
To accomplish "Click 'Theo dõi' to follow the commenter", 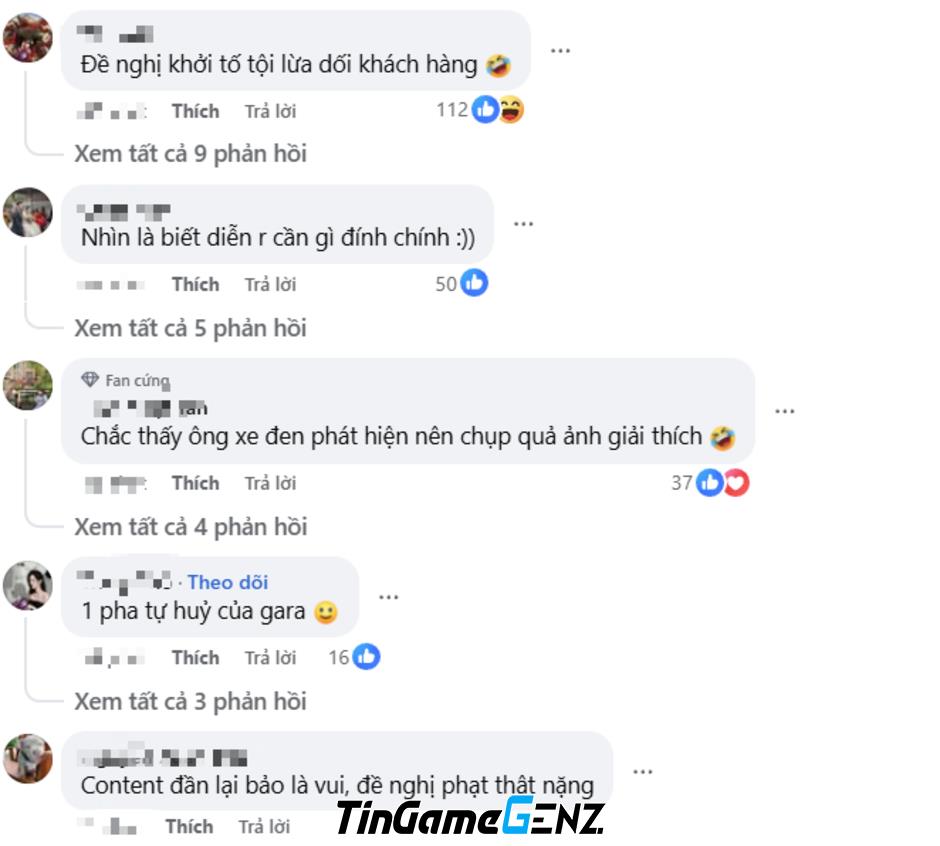I will pos(228,582).
